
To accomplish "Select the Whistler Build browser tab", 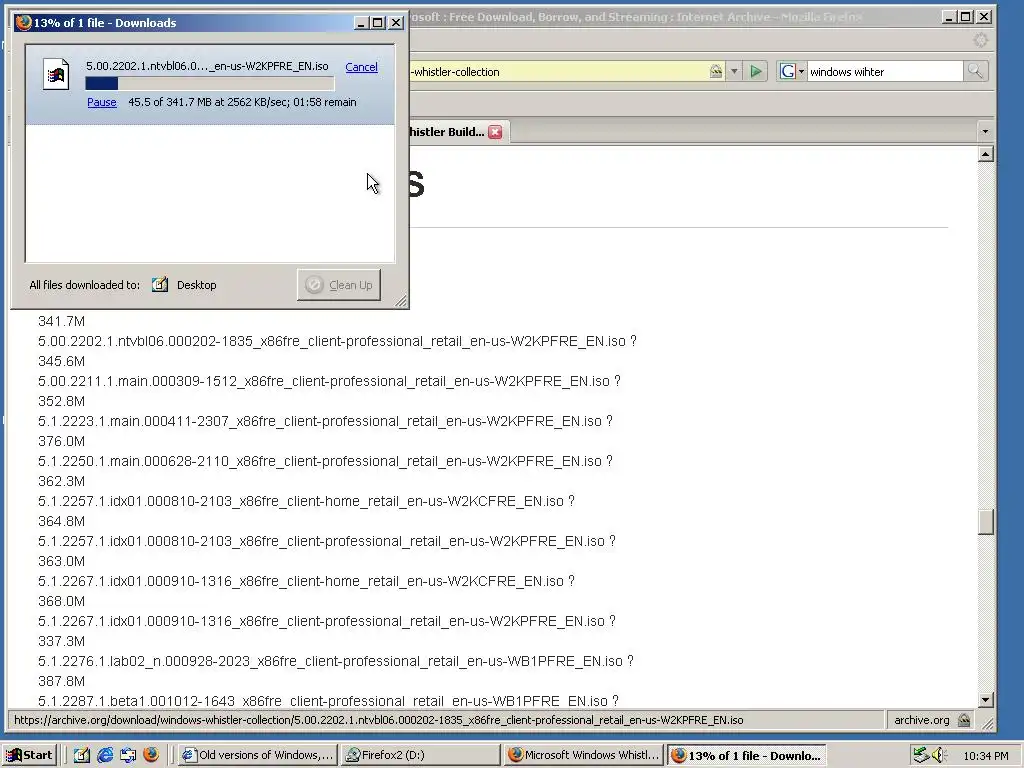I will click(x=447, y=132).
